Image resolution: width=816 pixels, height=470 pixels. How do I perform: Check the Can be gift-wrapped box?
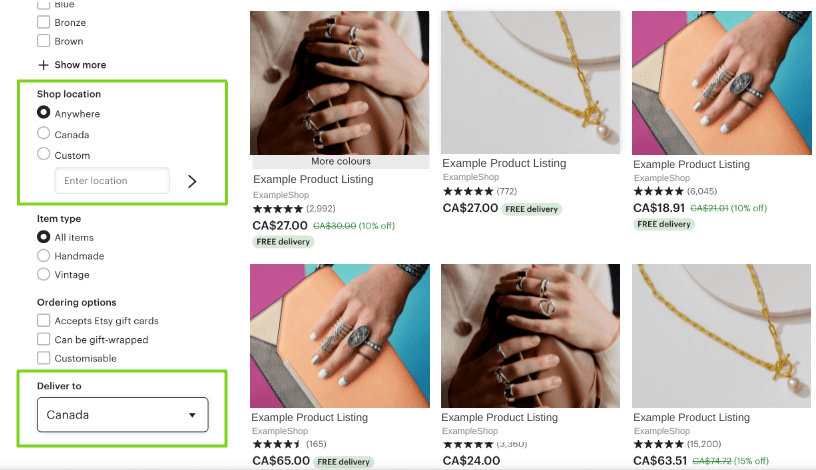click(44, 340)
